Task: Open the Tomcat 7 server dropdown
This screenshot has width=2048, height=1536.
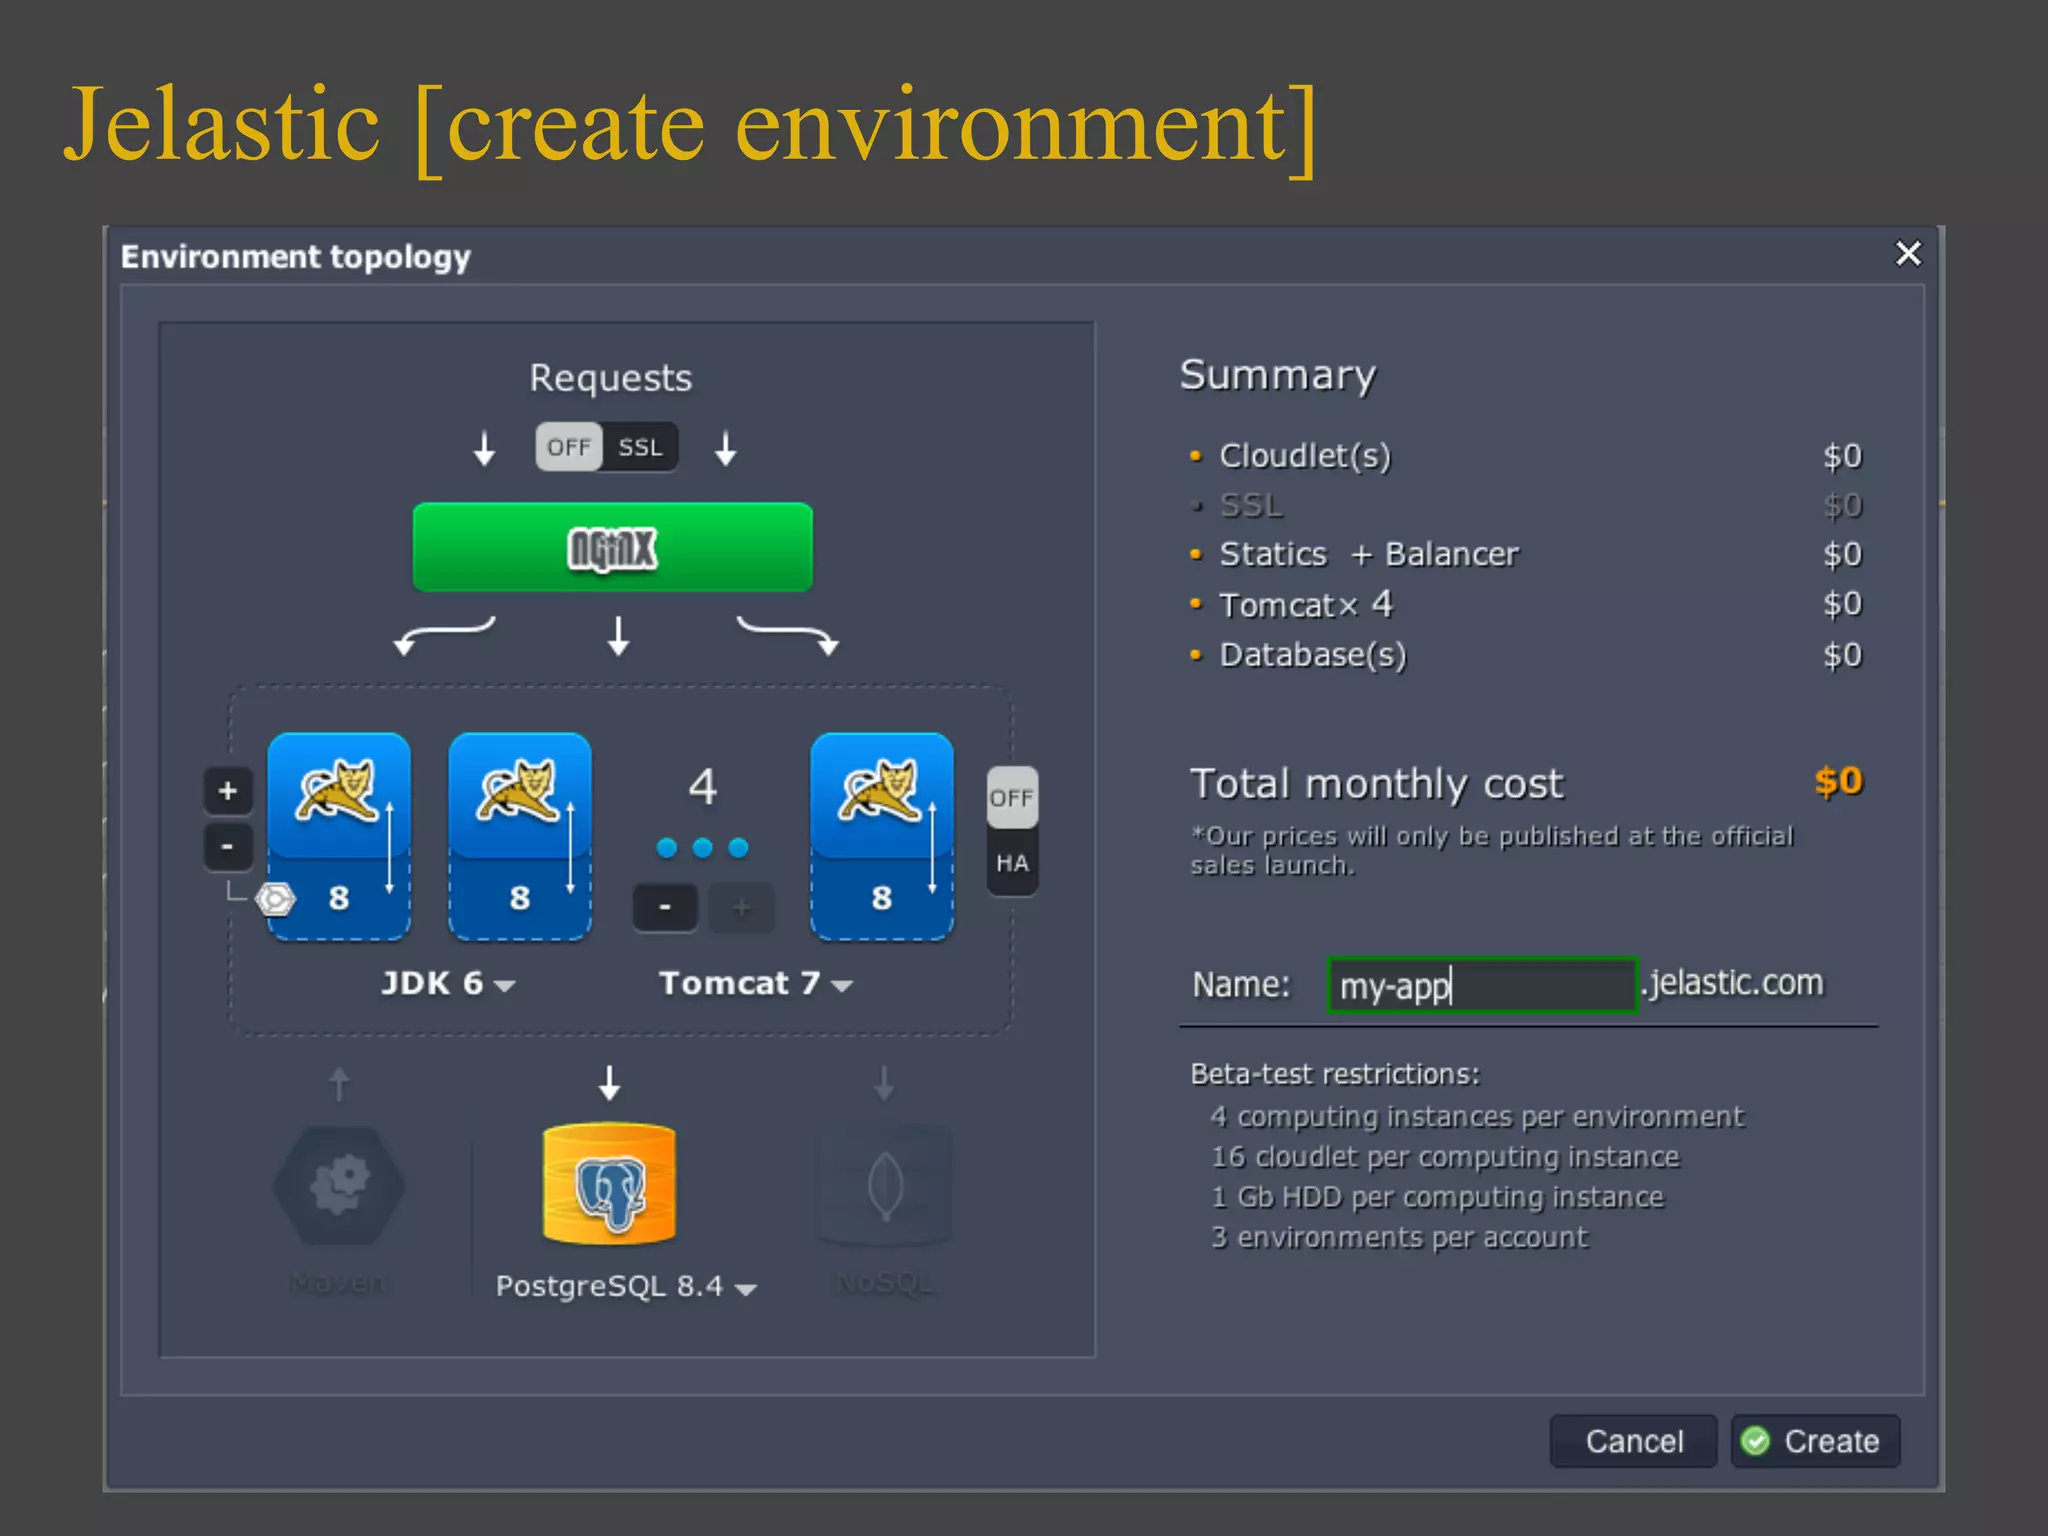Action: point(756,984)
